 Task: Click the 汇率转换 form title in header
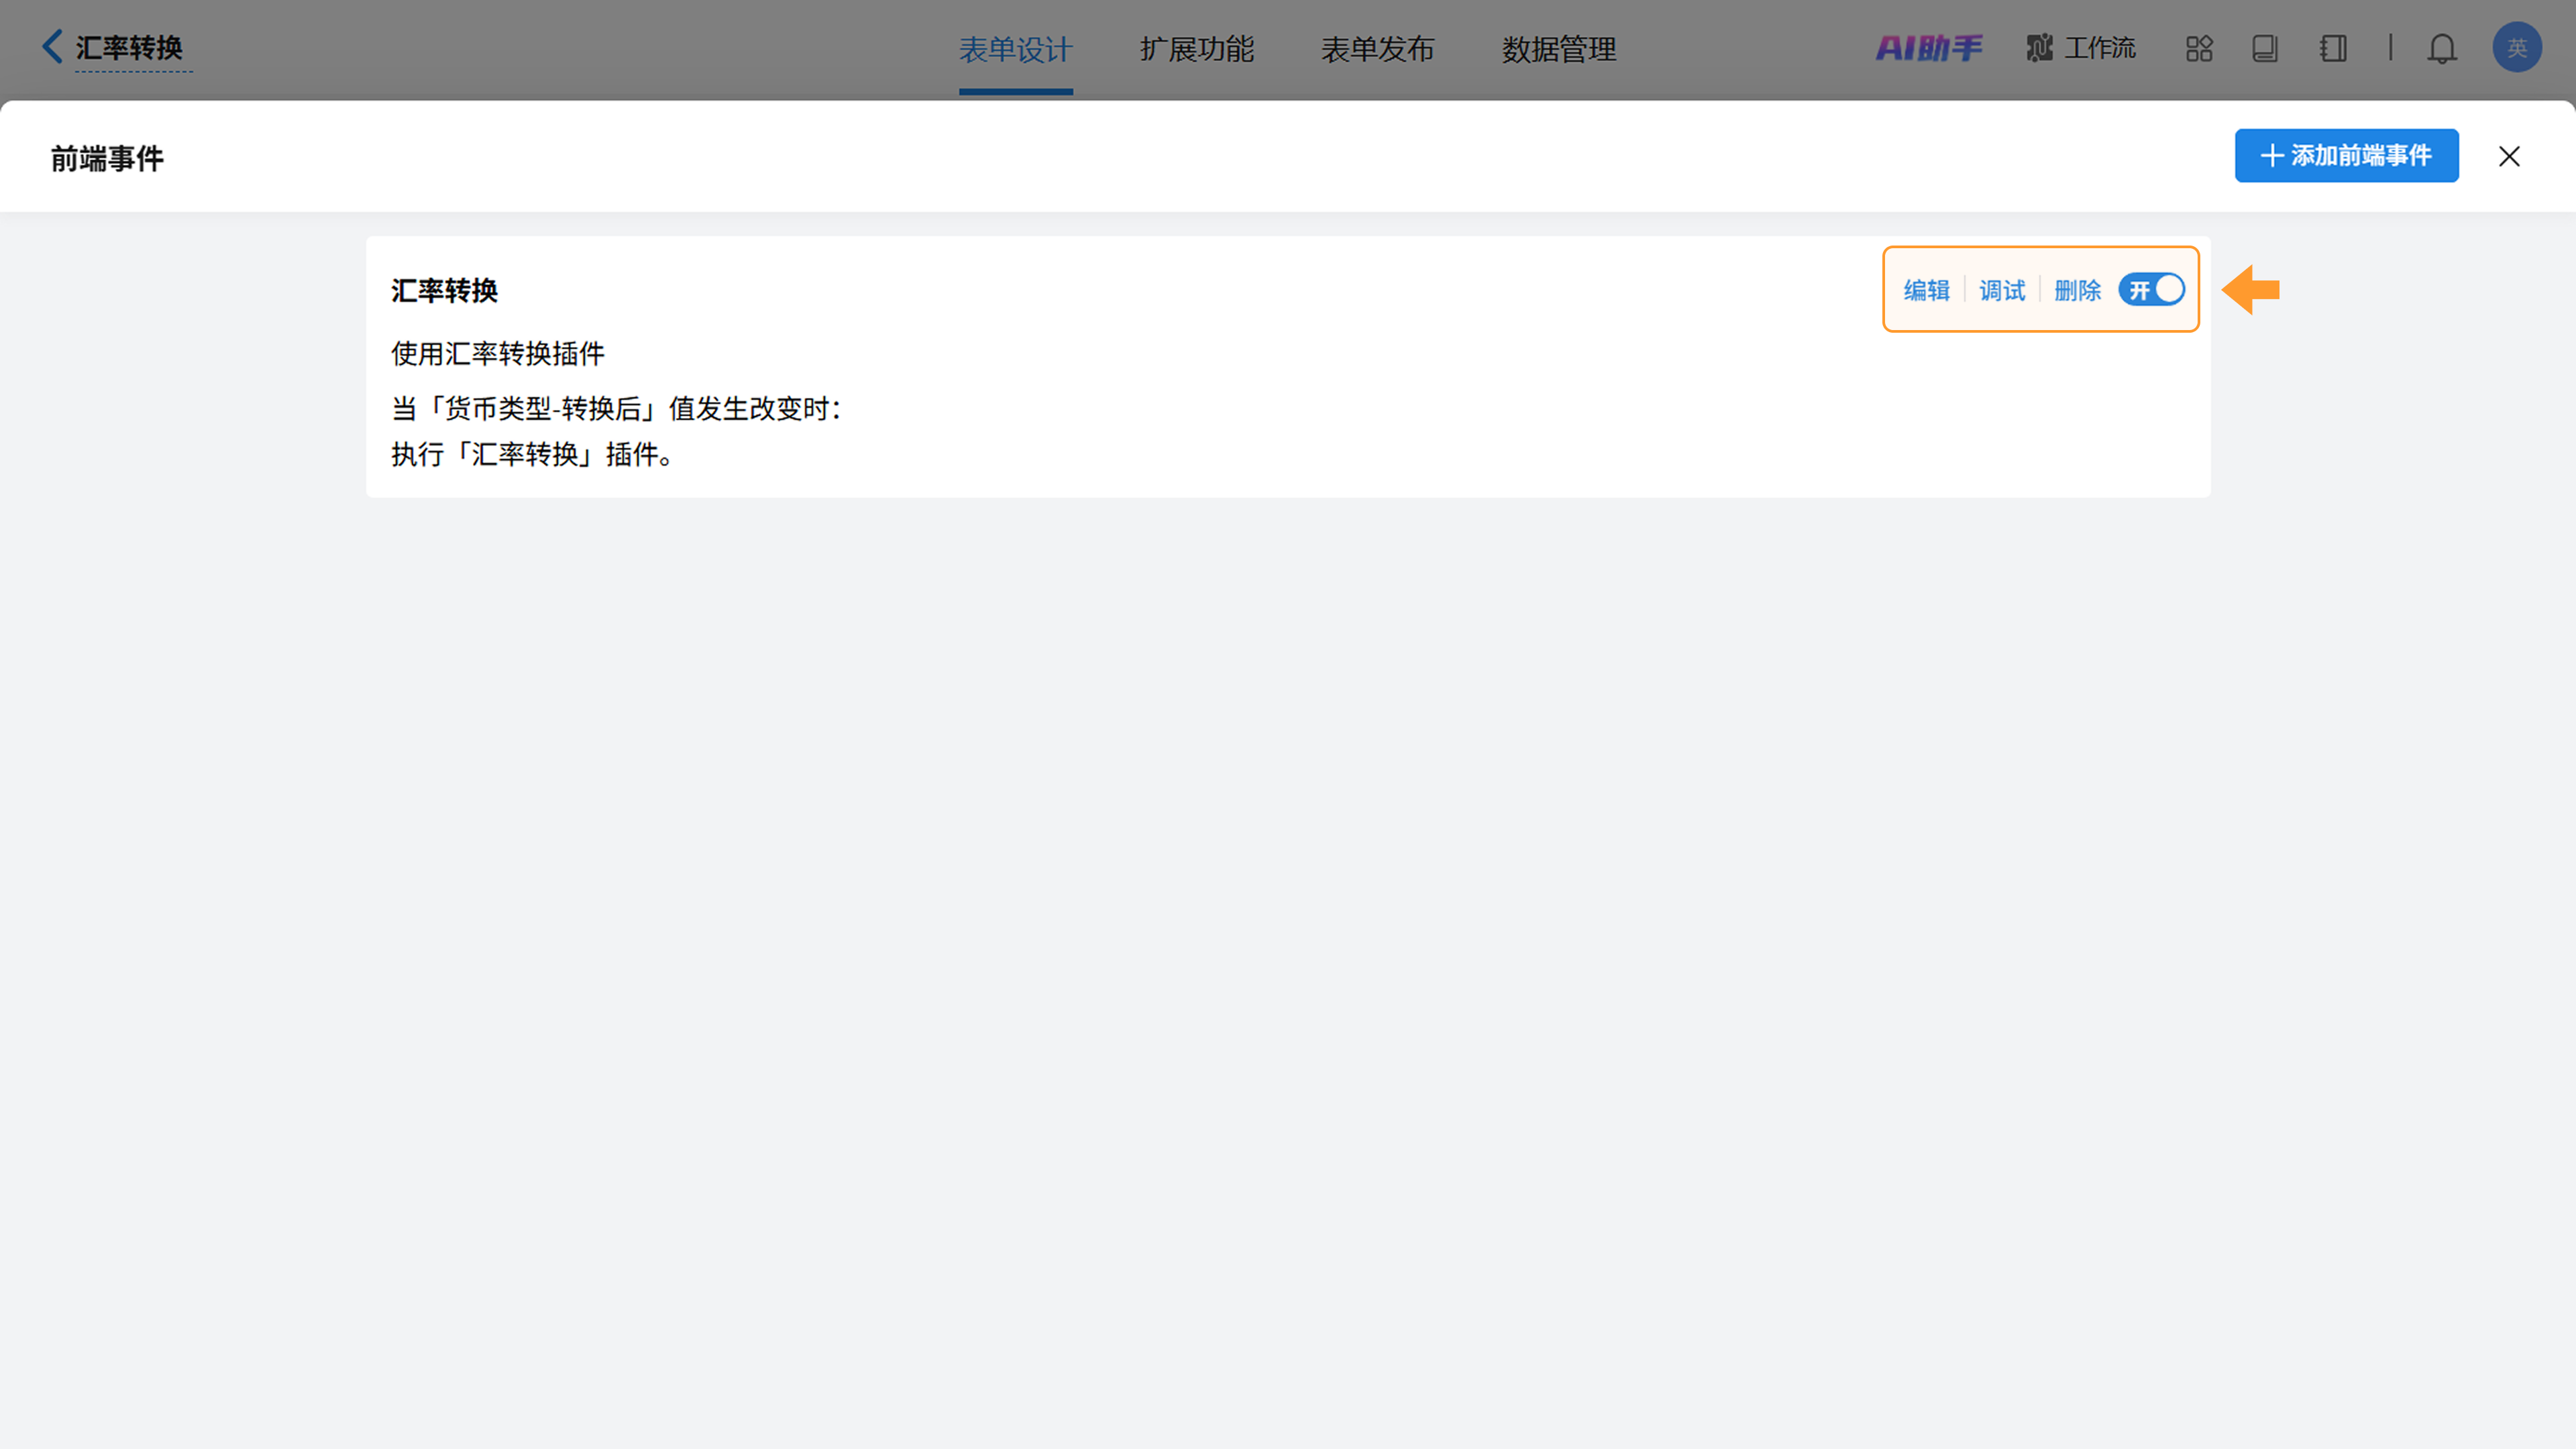click(x=129, y=48)
